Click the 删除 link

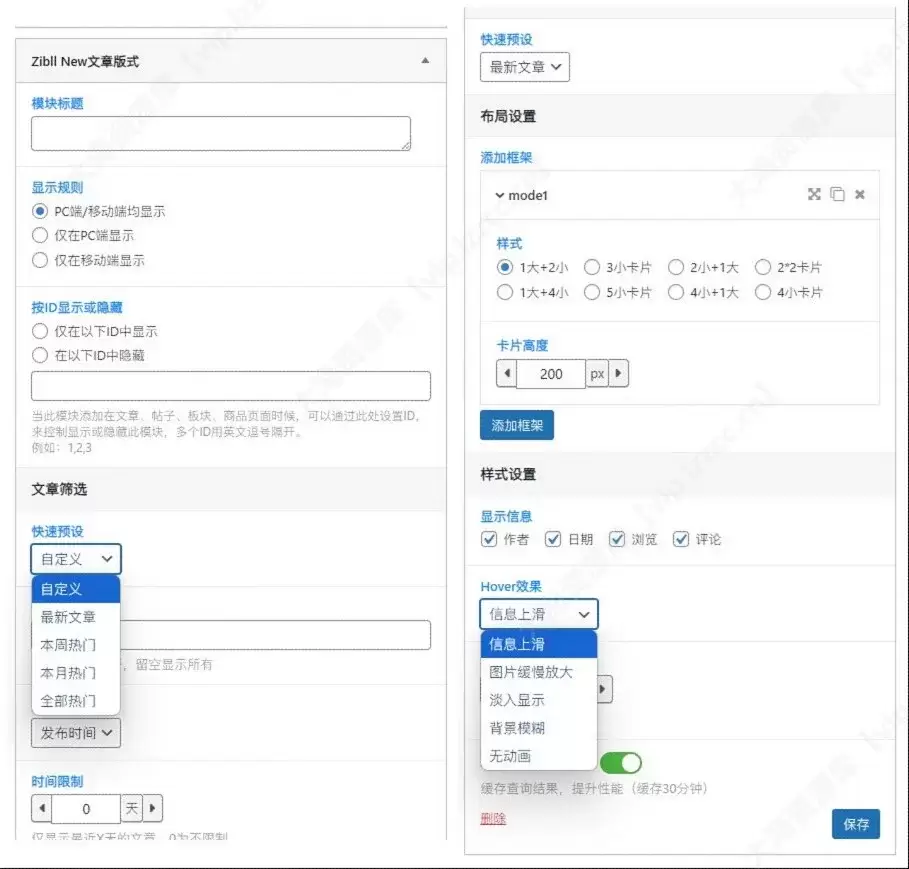(x=493, y=818)
